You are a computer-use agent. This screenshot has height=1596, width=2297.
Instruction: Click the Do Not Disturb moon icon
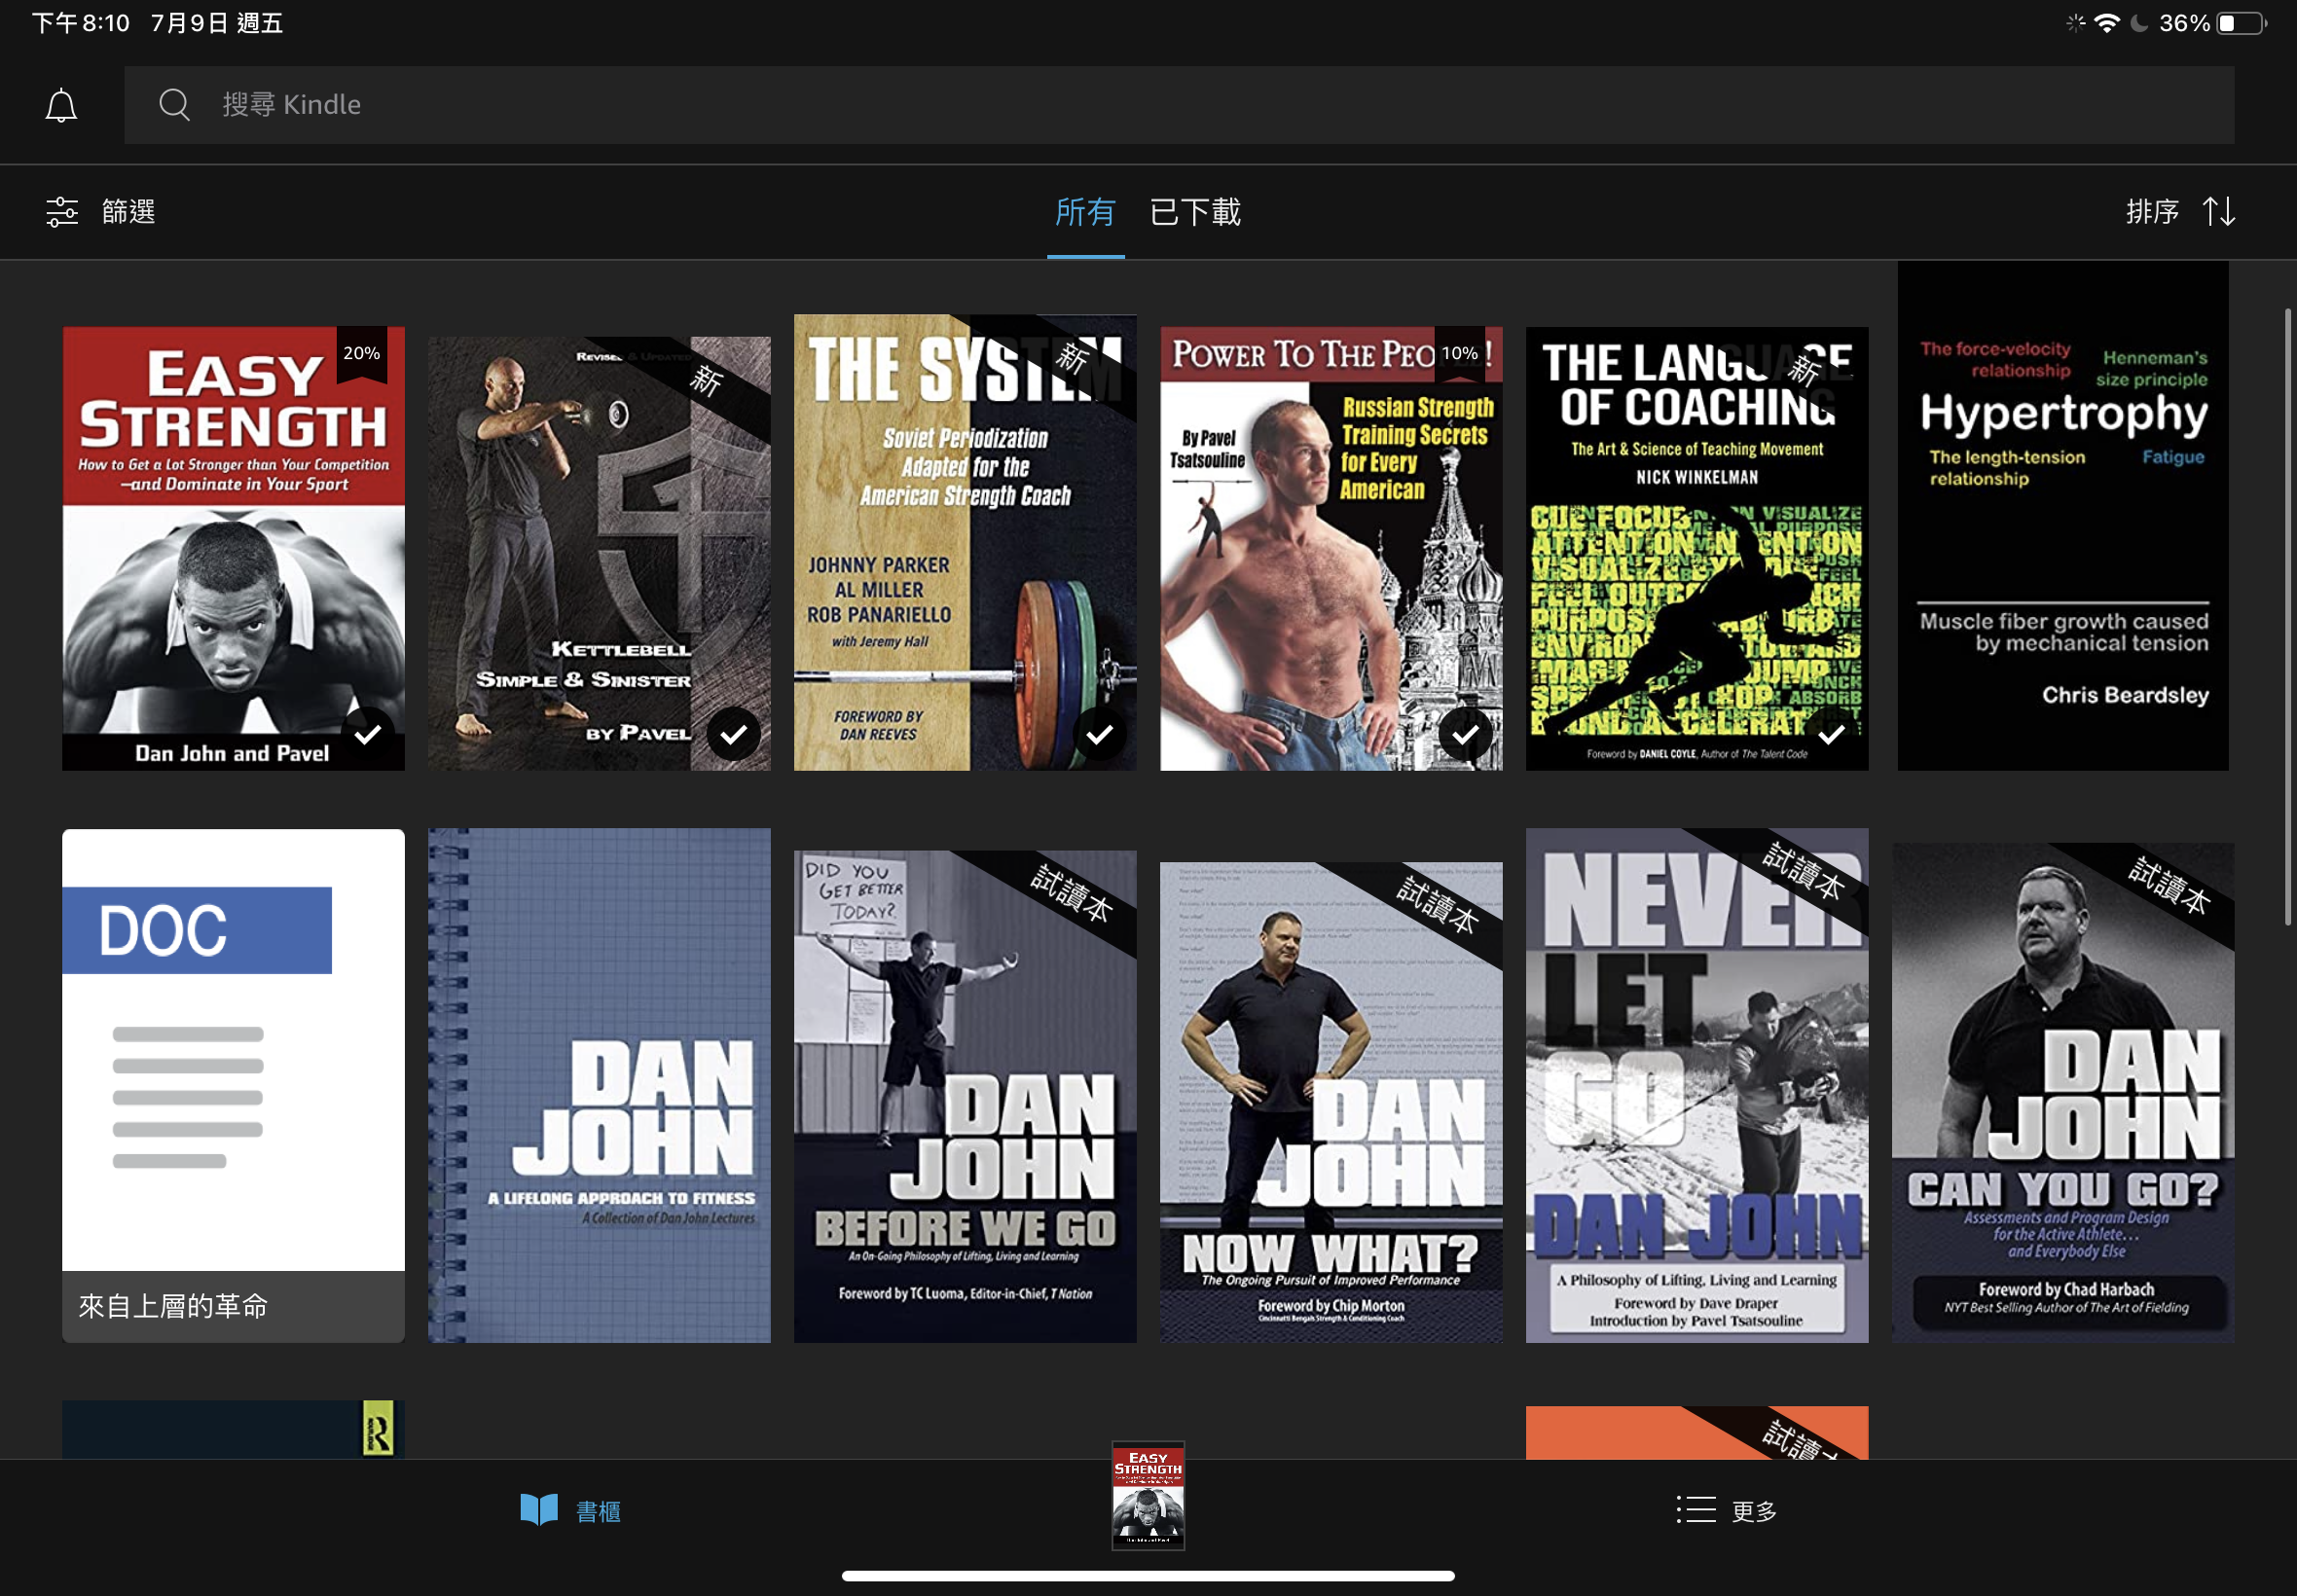pyautogui.click(x=2139, y=23)
